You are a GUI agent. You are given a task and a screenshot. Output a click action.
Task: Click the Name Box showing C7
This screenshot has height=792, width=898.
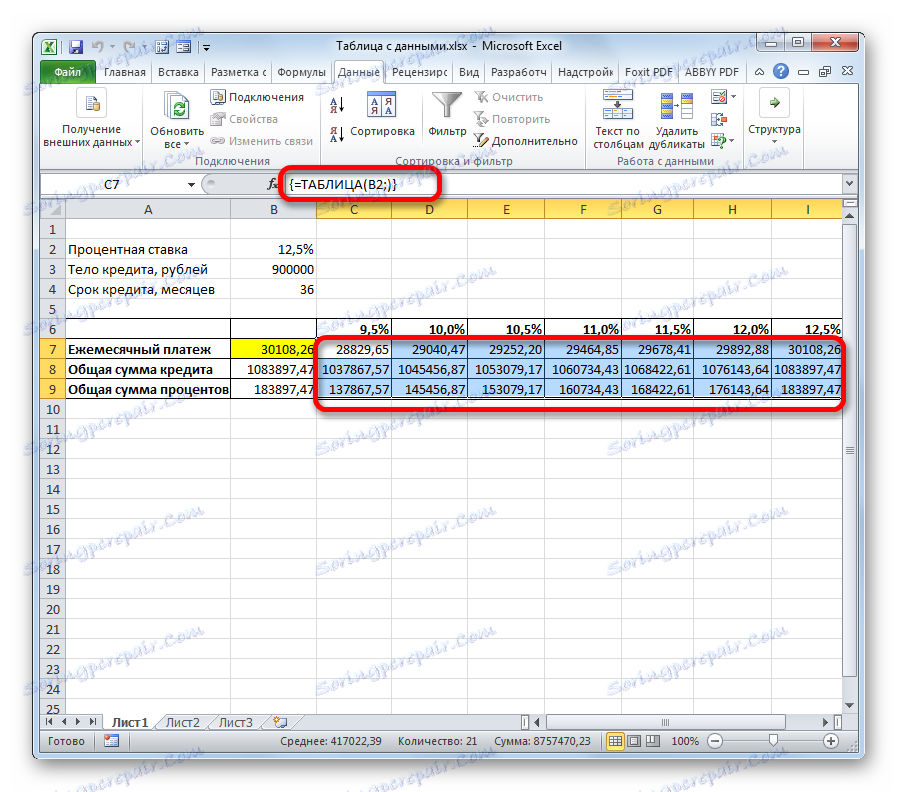point(112,185)
